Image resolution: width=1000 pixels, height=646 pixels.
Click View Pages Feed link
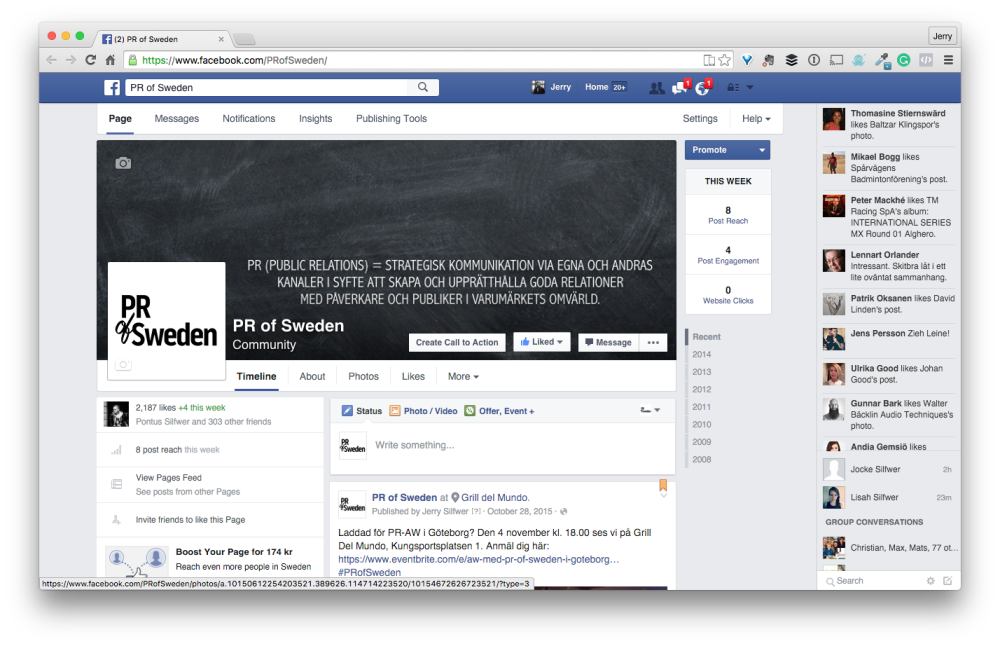[168, 478]
